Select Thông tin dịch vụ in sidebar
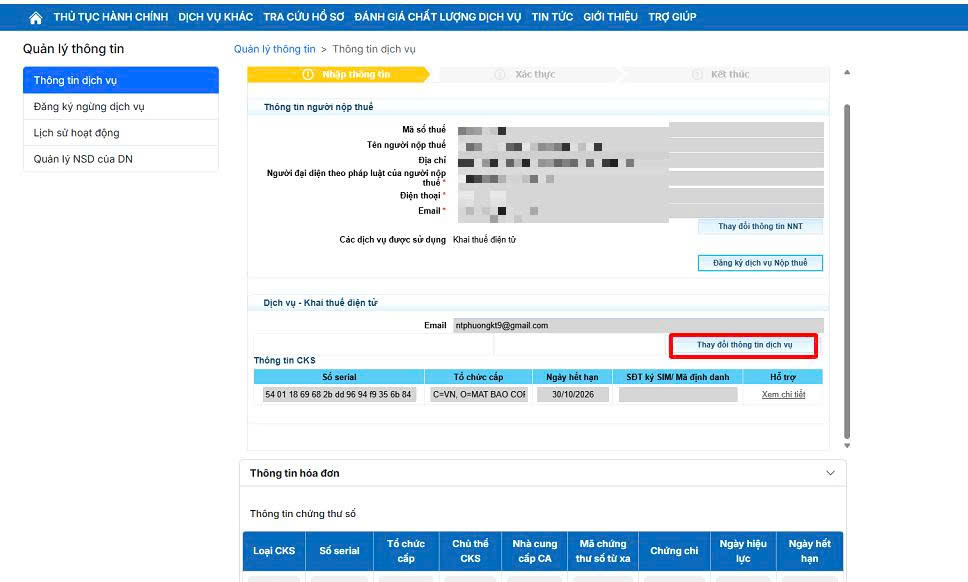 pyautogui.click(x=120, y=80)
